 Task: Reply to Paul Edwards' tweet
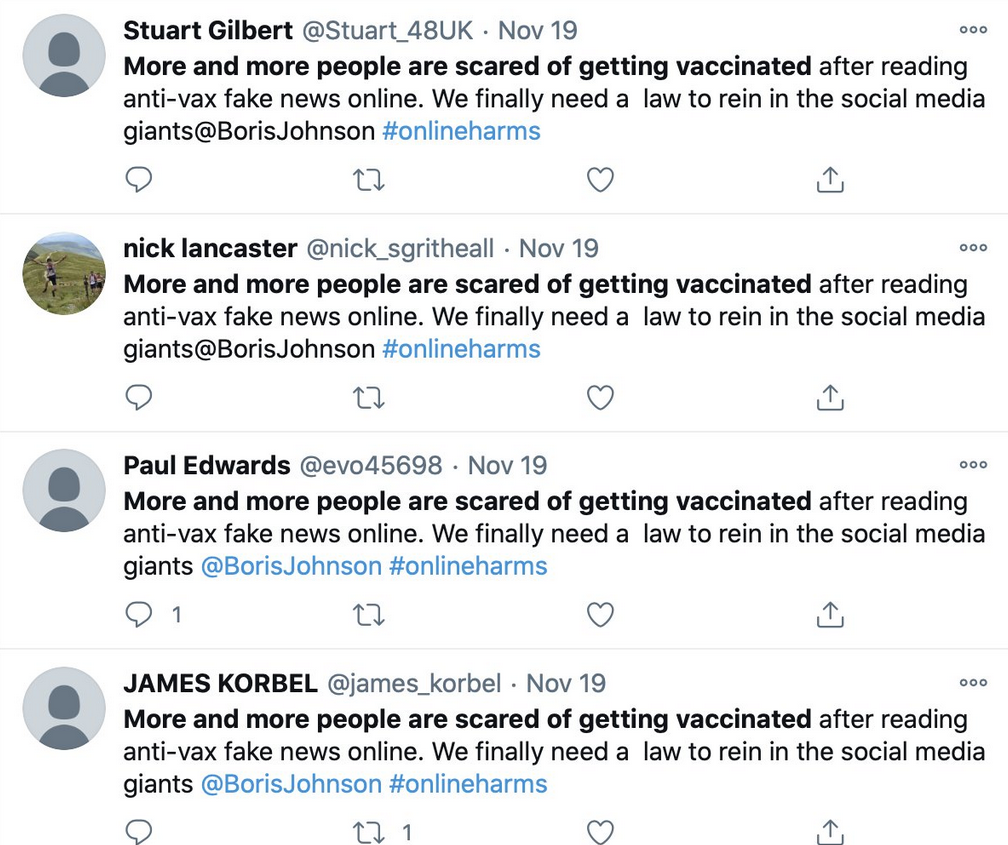tap(138, 615)
